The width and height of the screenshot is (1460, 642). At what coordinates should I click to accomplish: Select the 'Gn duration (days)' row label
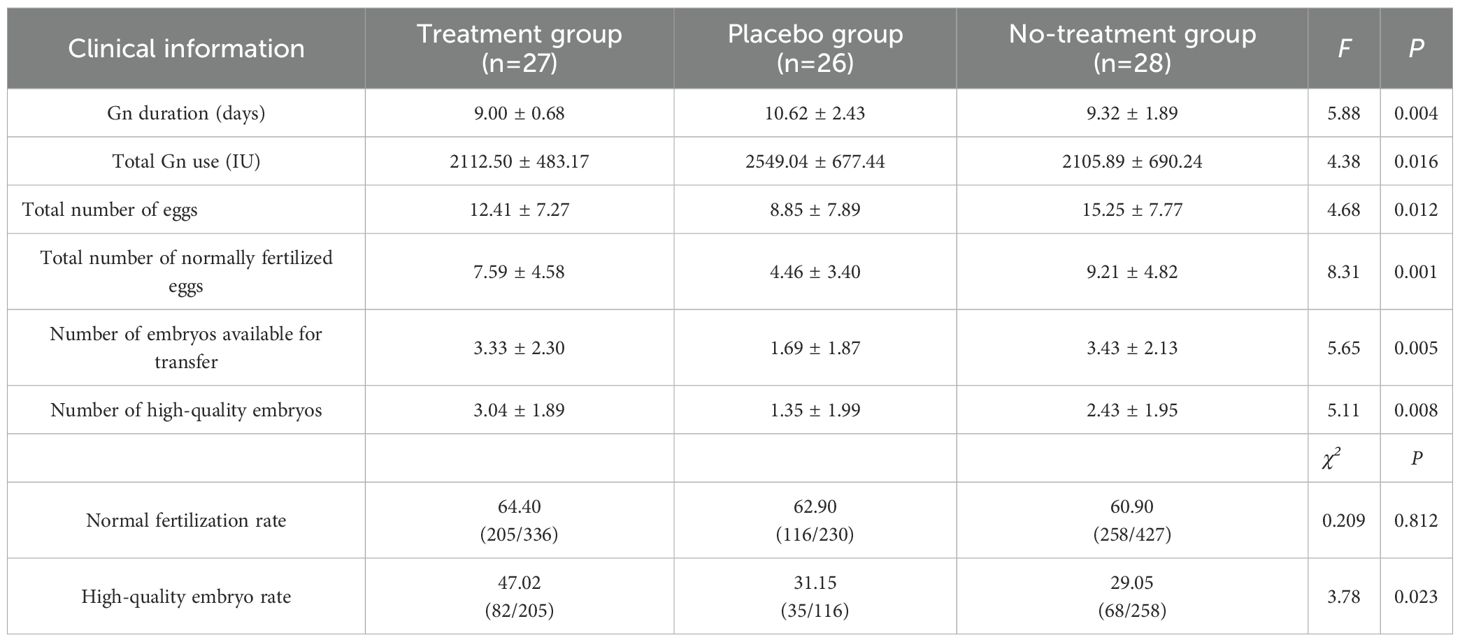point(187,114)
